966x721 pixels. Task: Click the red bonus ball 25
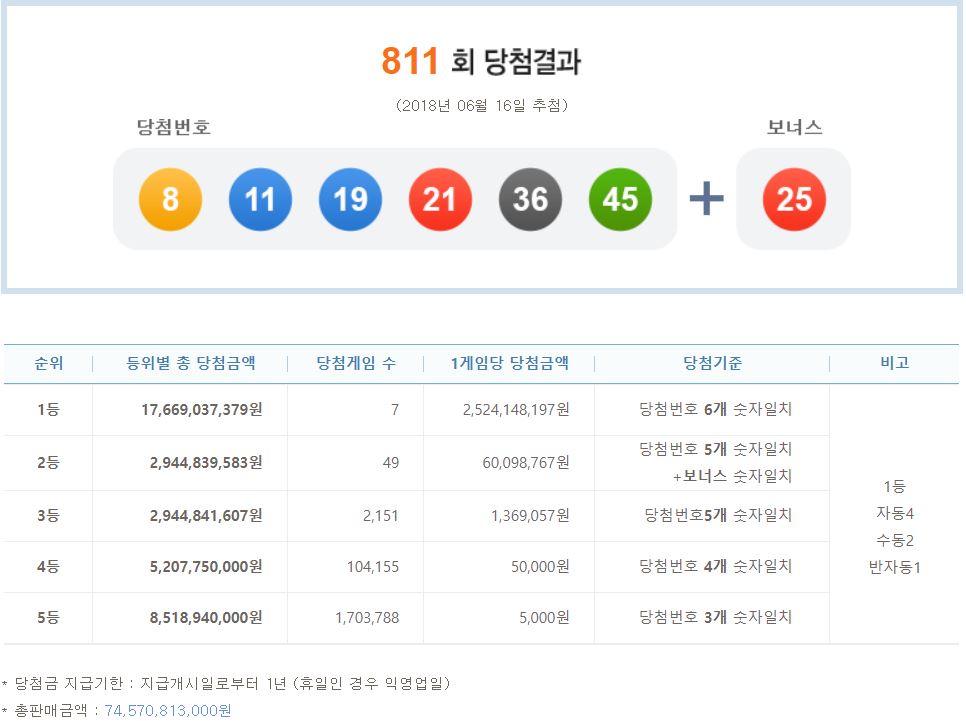(x=794, y=199)
